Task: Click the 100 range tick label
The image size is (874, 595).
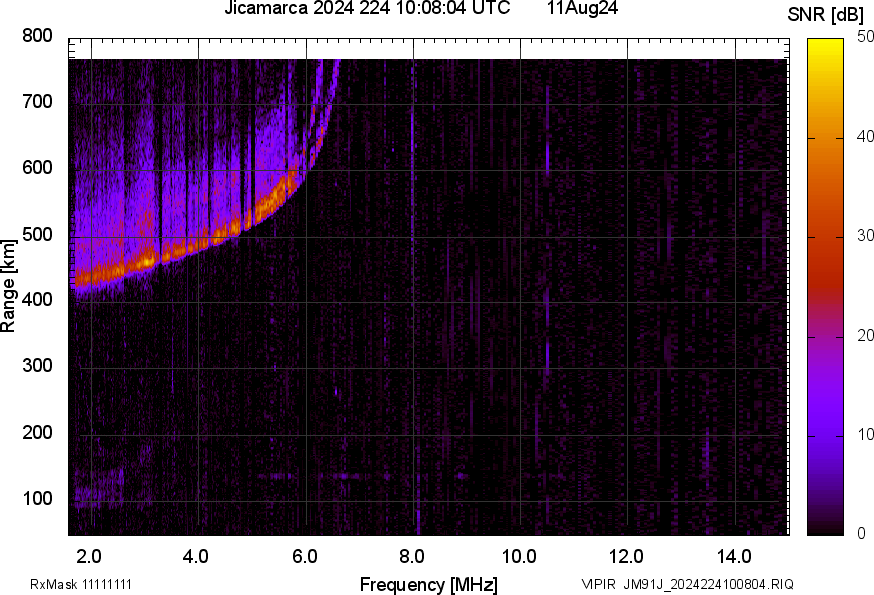Action: pyautogui.click(x=37, y=499)
